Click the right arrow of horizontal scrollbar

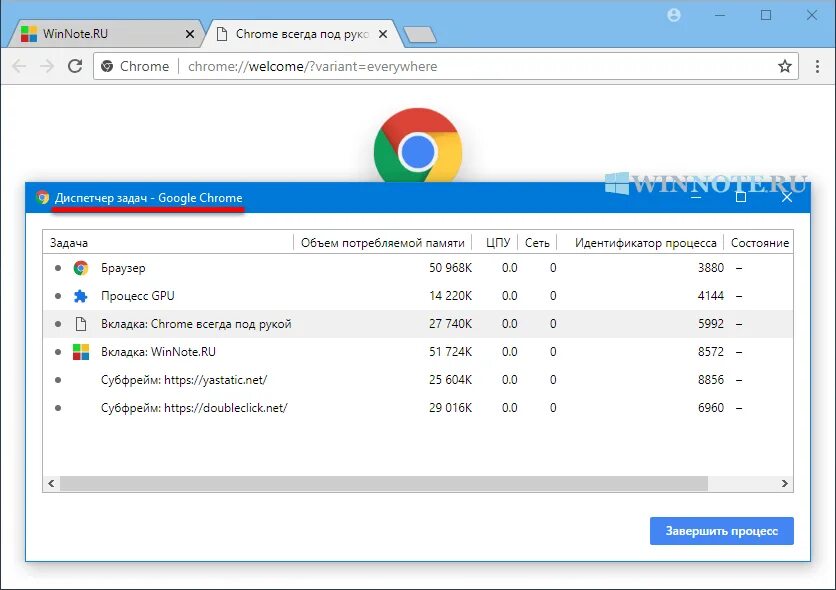click(x=785, y=483)
